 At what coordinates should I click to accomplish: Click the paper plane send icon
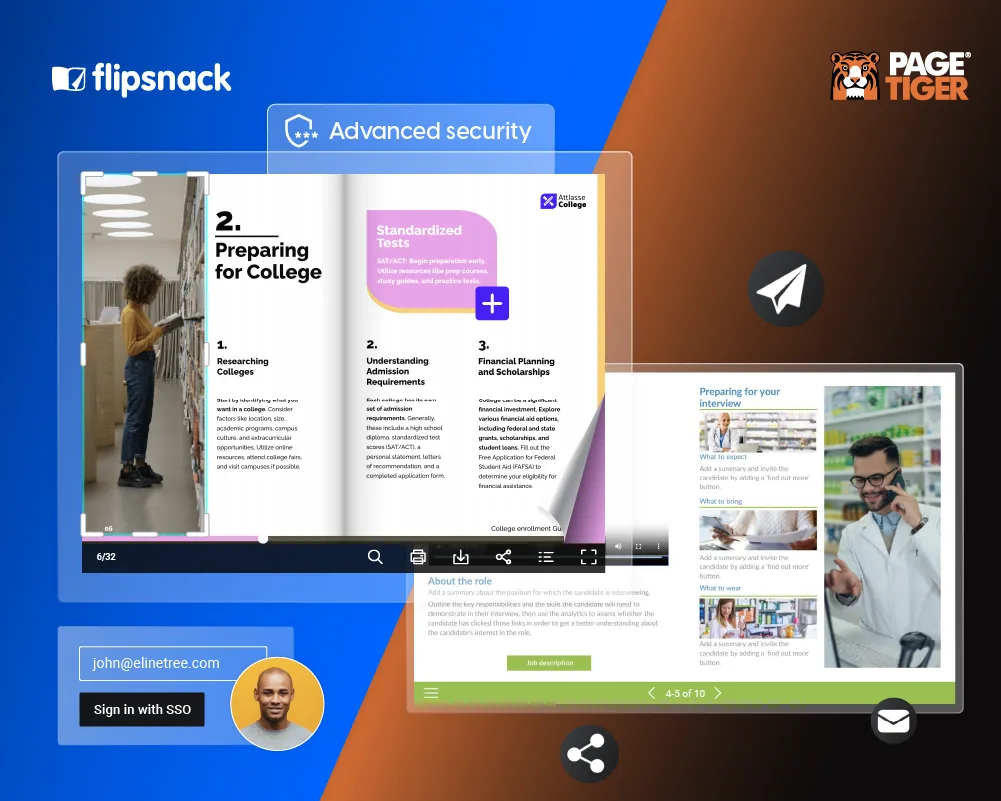(x=786, y=289)
